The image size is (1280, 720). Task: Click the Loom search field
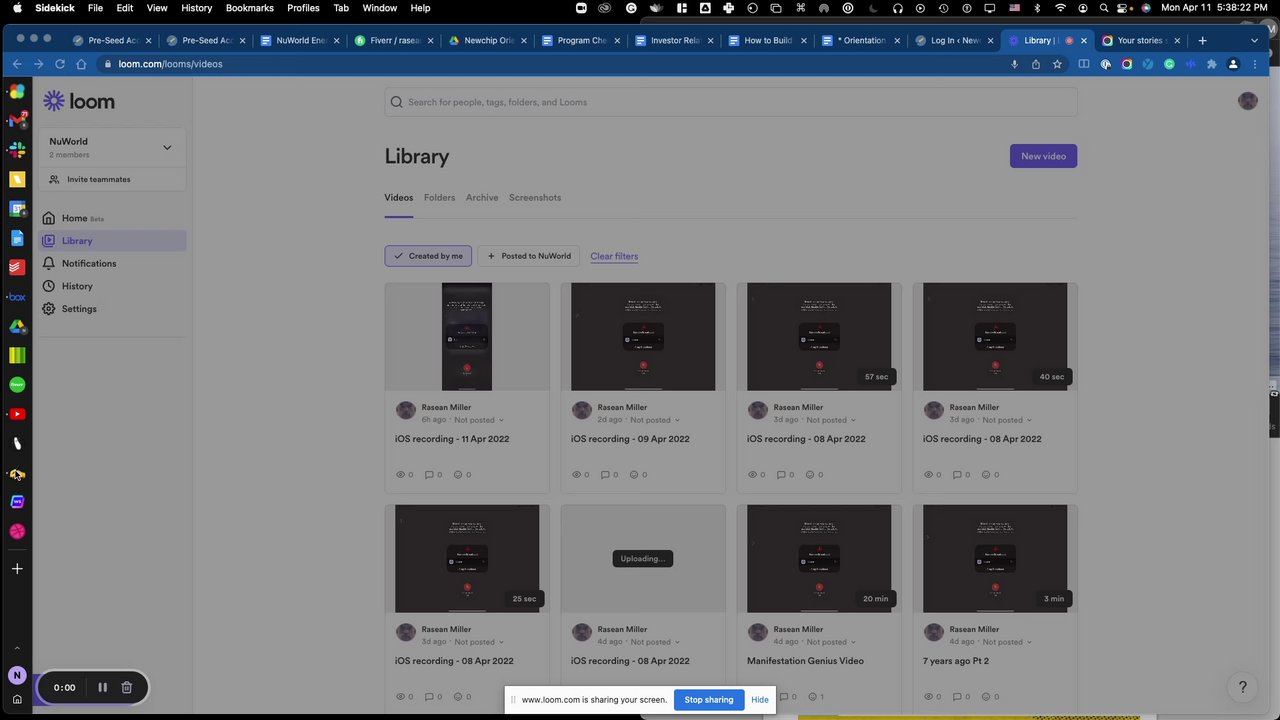[x=731, y=102]
